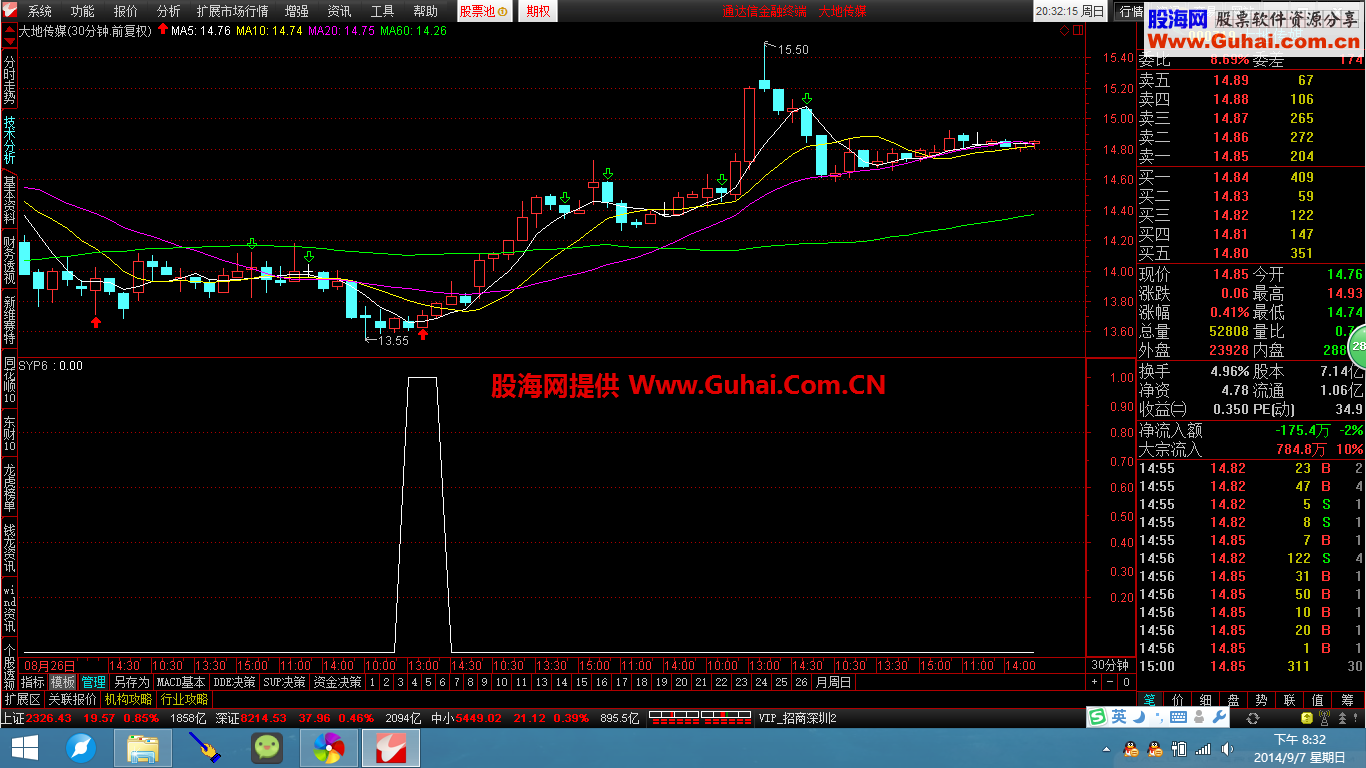Click the 股票池 button

[484, 12]
